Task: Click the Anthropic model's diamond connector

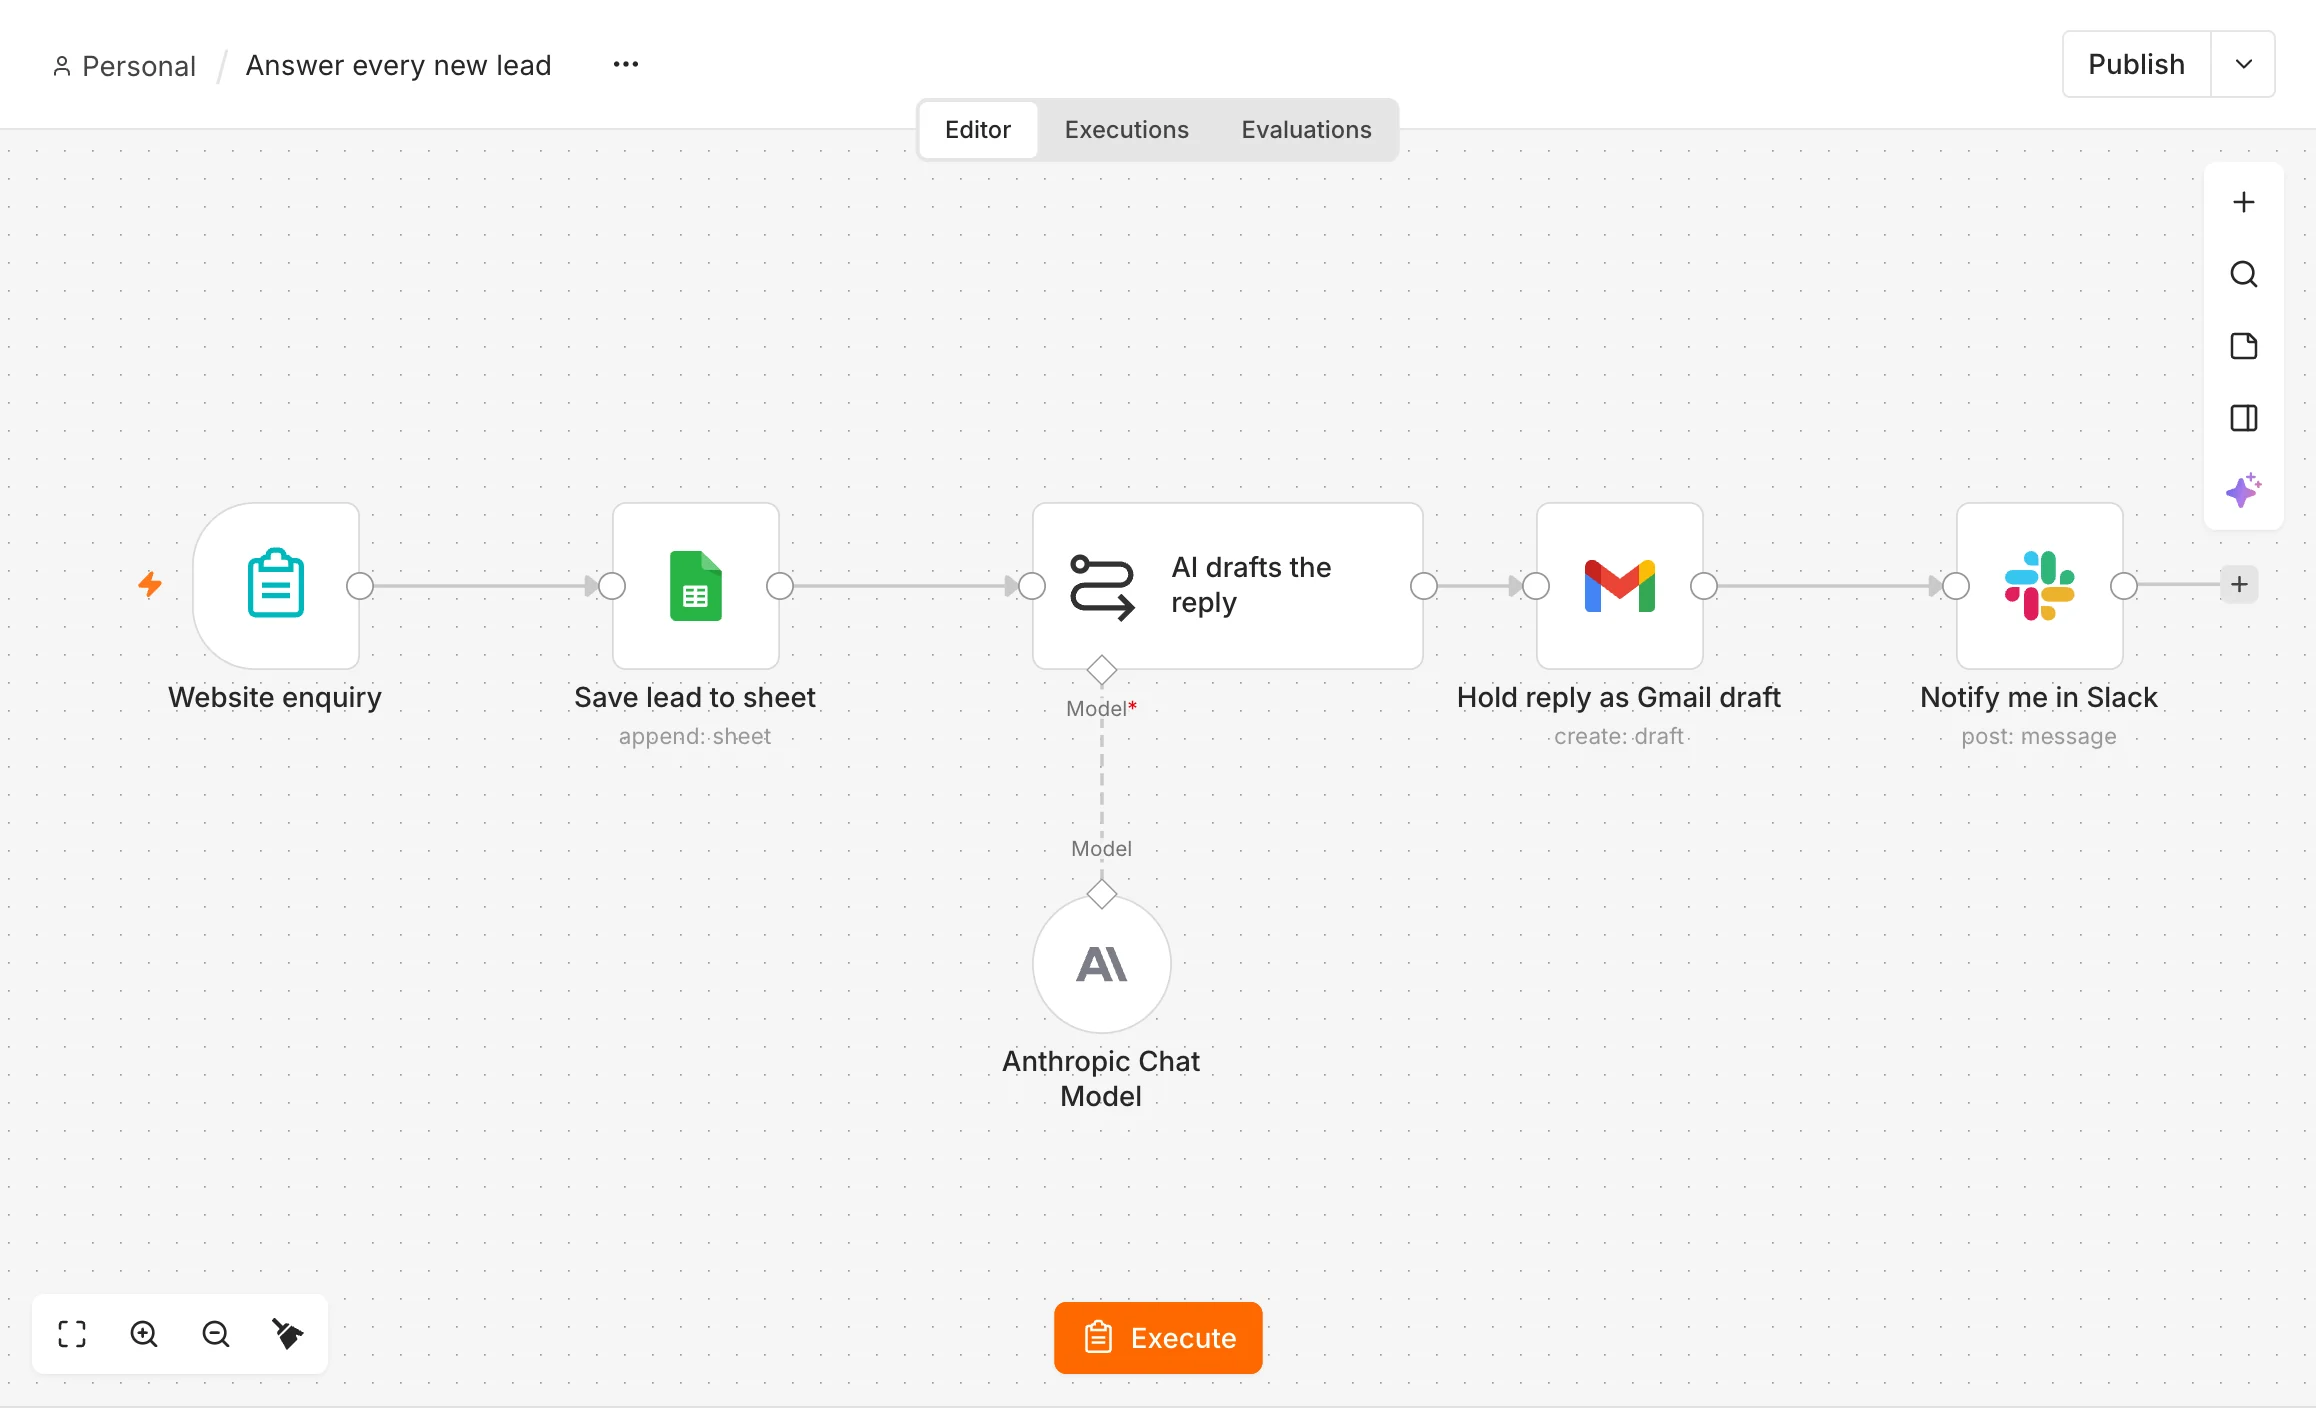Action: point(1102,894)
